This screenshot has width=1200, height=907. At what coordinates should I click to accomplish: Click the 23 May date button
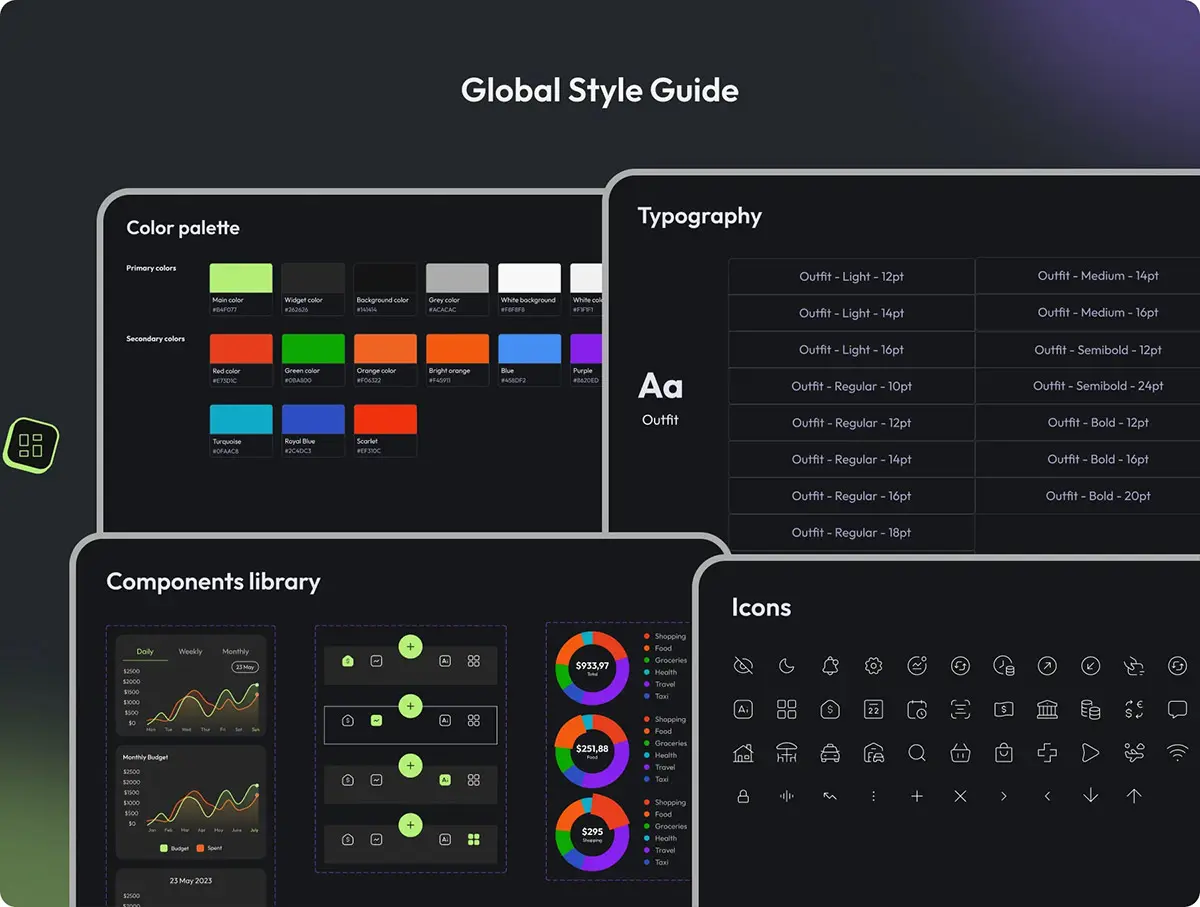point(245,667)
